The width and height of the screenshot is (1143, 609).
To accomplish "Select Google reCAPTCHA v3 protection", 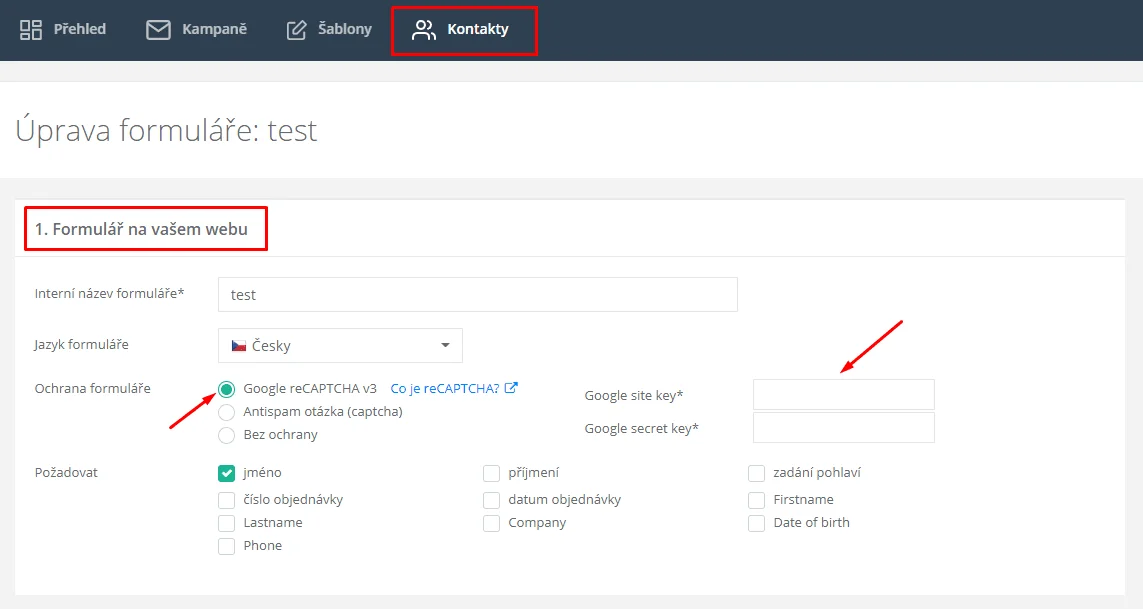I will coord(227,389).
